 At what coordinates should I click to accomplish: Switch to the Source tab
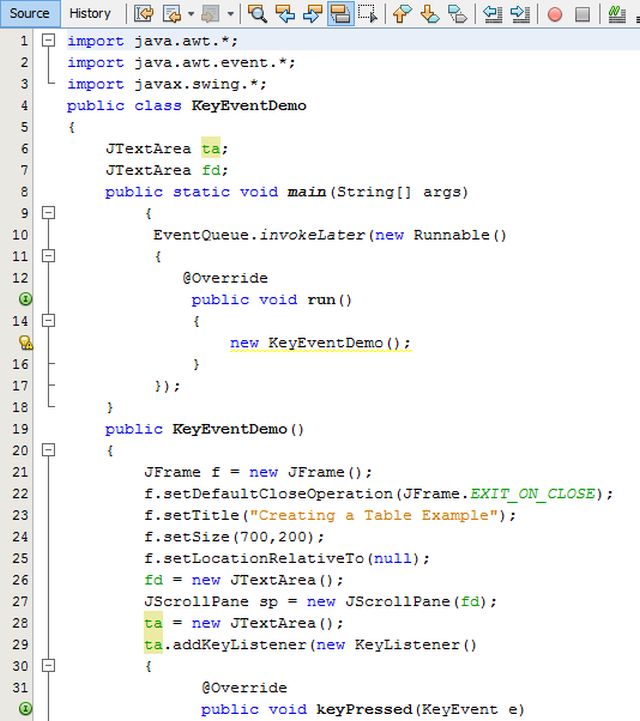(x=29, y=13)
